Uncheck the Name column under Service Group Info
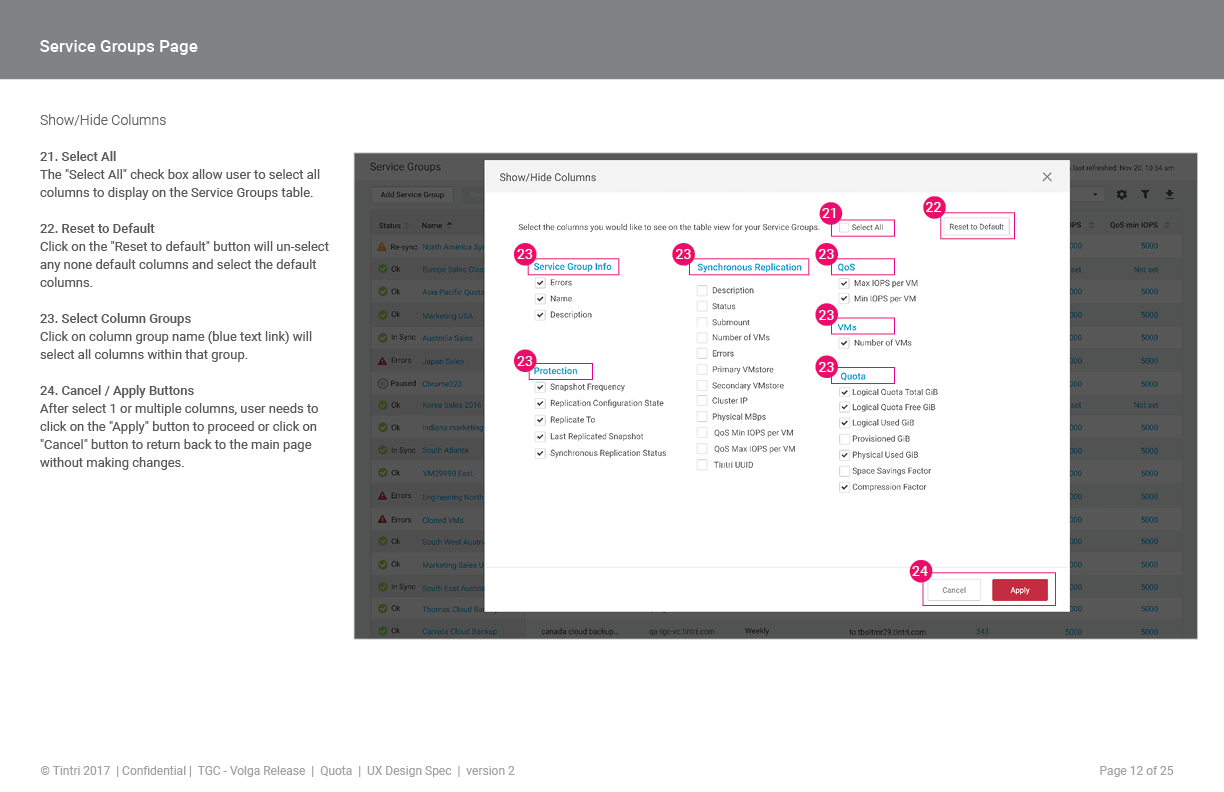This screenshot has width=1224, height=792. pyautogui.click(x=540, y=298)
